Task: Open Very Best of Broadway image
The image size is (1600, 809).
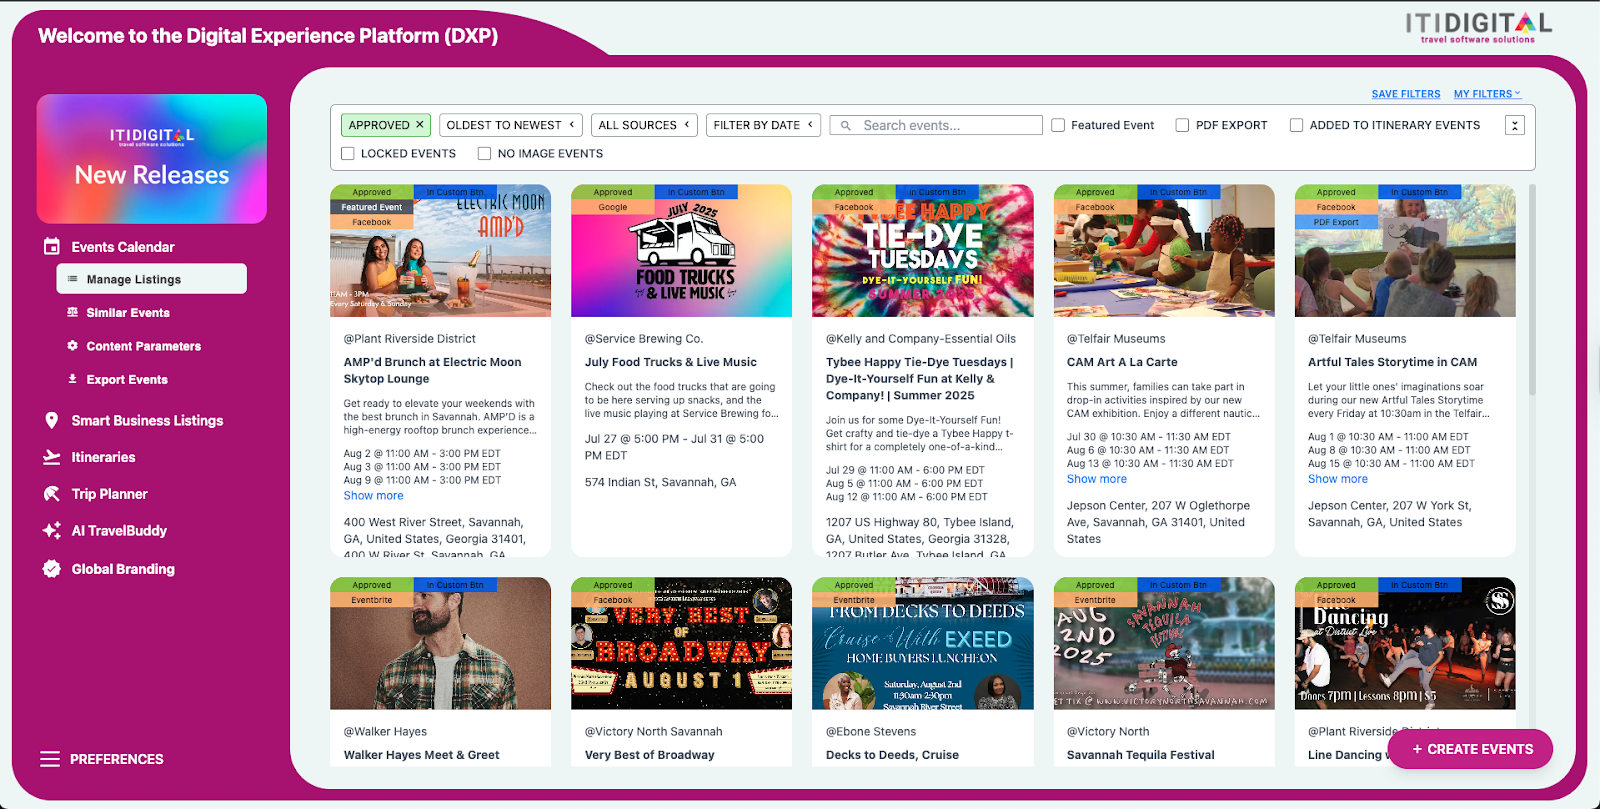Action: point(681,643)
